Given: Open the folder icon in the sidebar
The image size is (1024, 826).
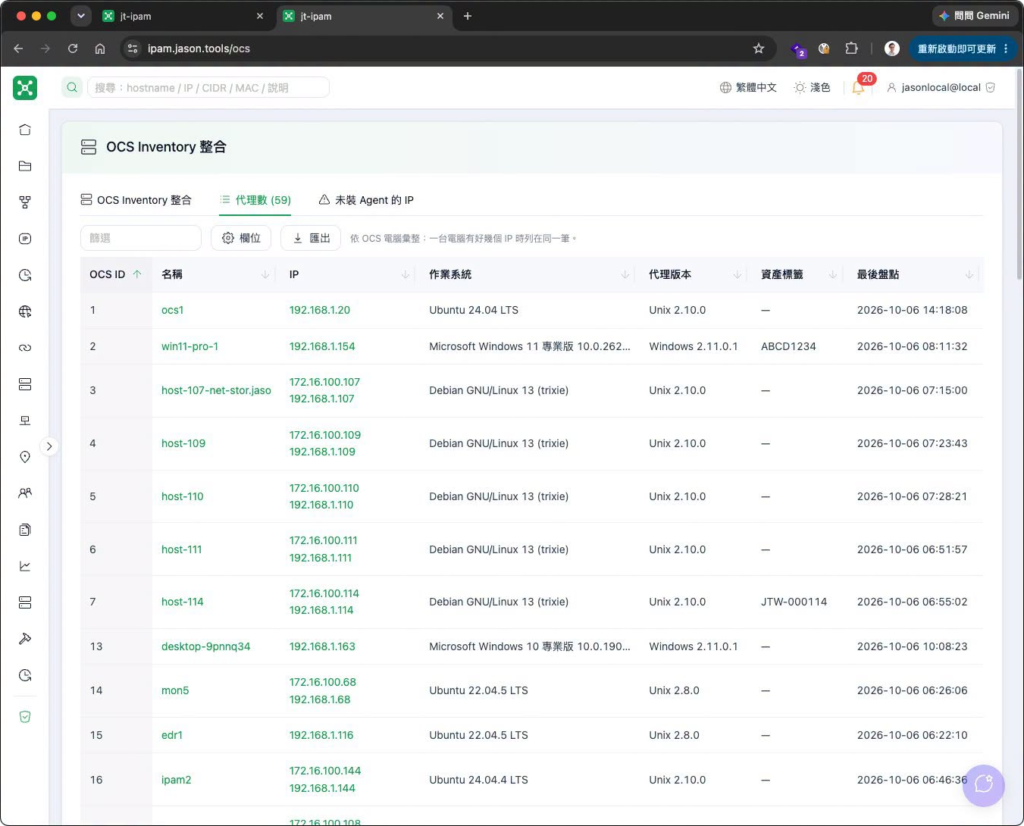Looking at the screenshot, I should pos(25,166).
